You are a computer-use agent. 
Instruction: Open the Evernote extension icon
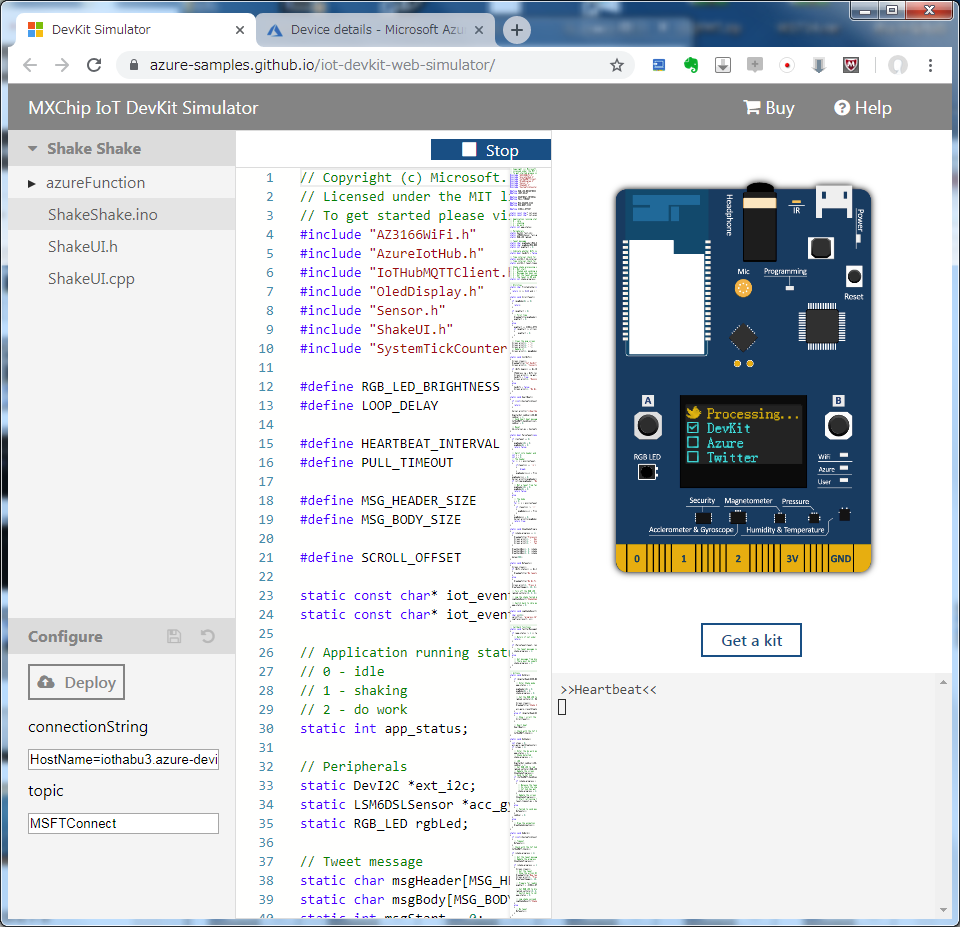[x=690, y=64]
